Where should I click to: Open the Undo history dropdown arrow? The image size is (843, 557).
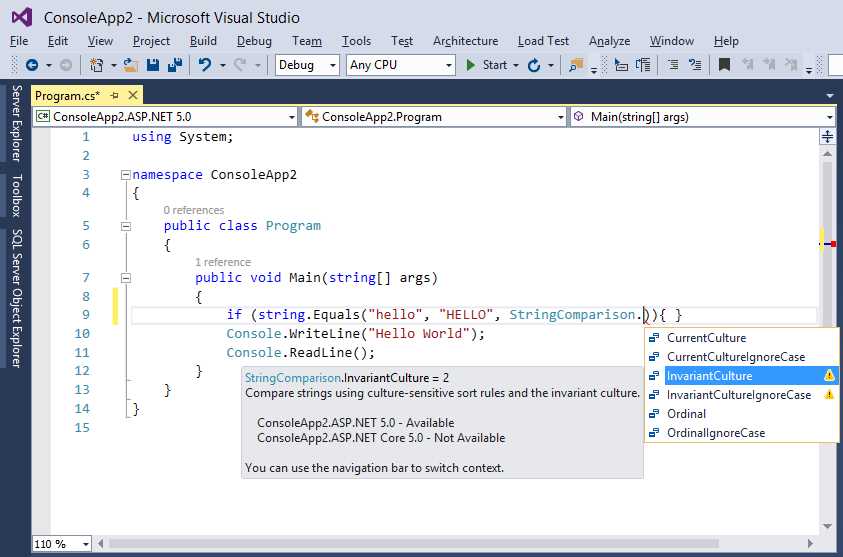[223, 66]
